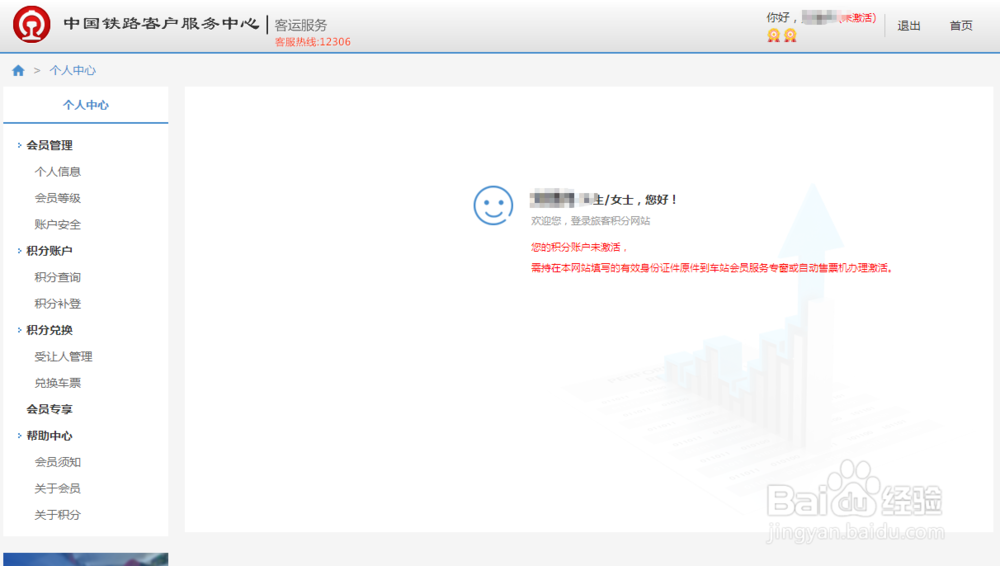Click 个人中心 breadcrumb link
The width and height of the screenshot is (1000, 566).
coord(73,70)
